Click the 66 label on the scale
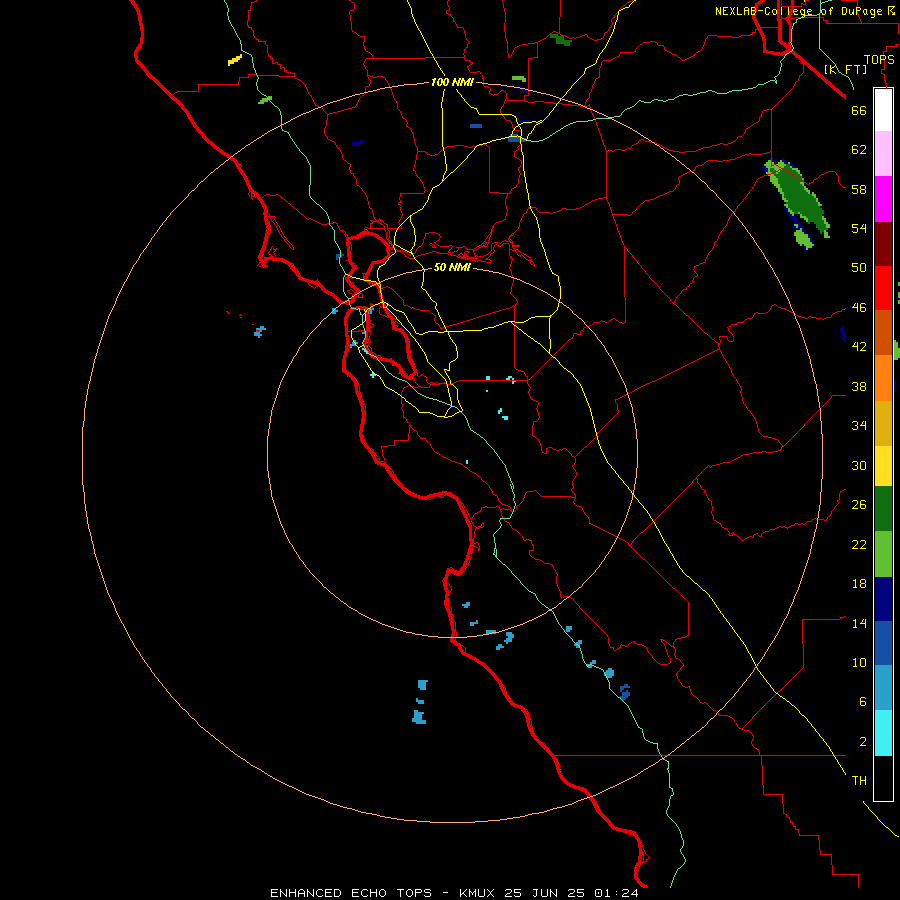This screenshot has height=900, width=900. coord(859,110)
